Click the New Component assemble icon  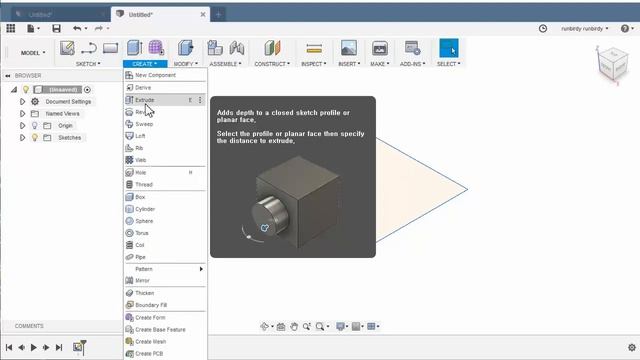pos(215,48)
